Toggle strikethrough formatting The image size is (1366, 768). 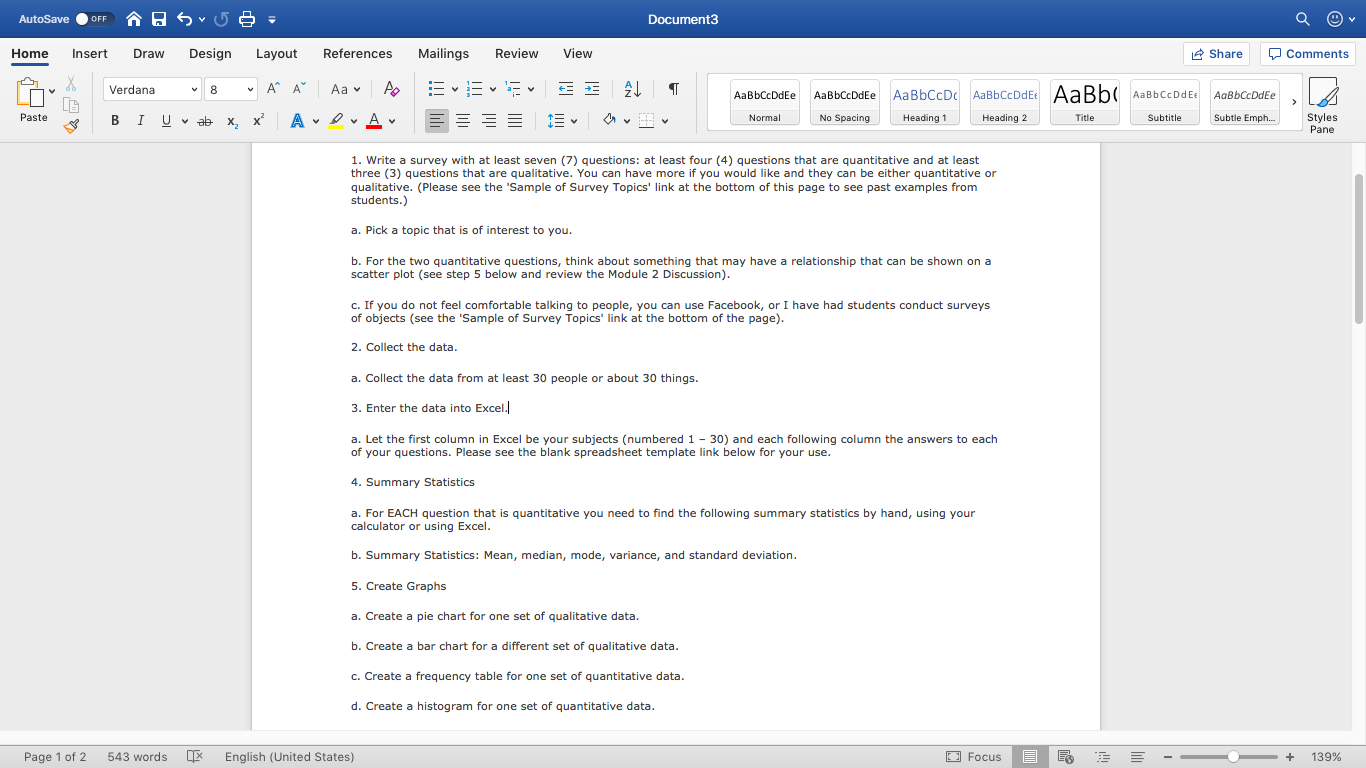coord(204,120)
